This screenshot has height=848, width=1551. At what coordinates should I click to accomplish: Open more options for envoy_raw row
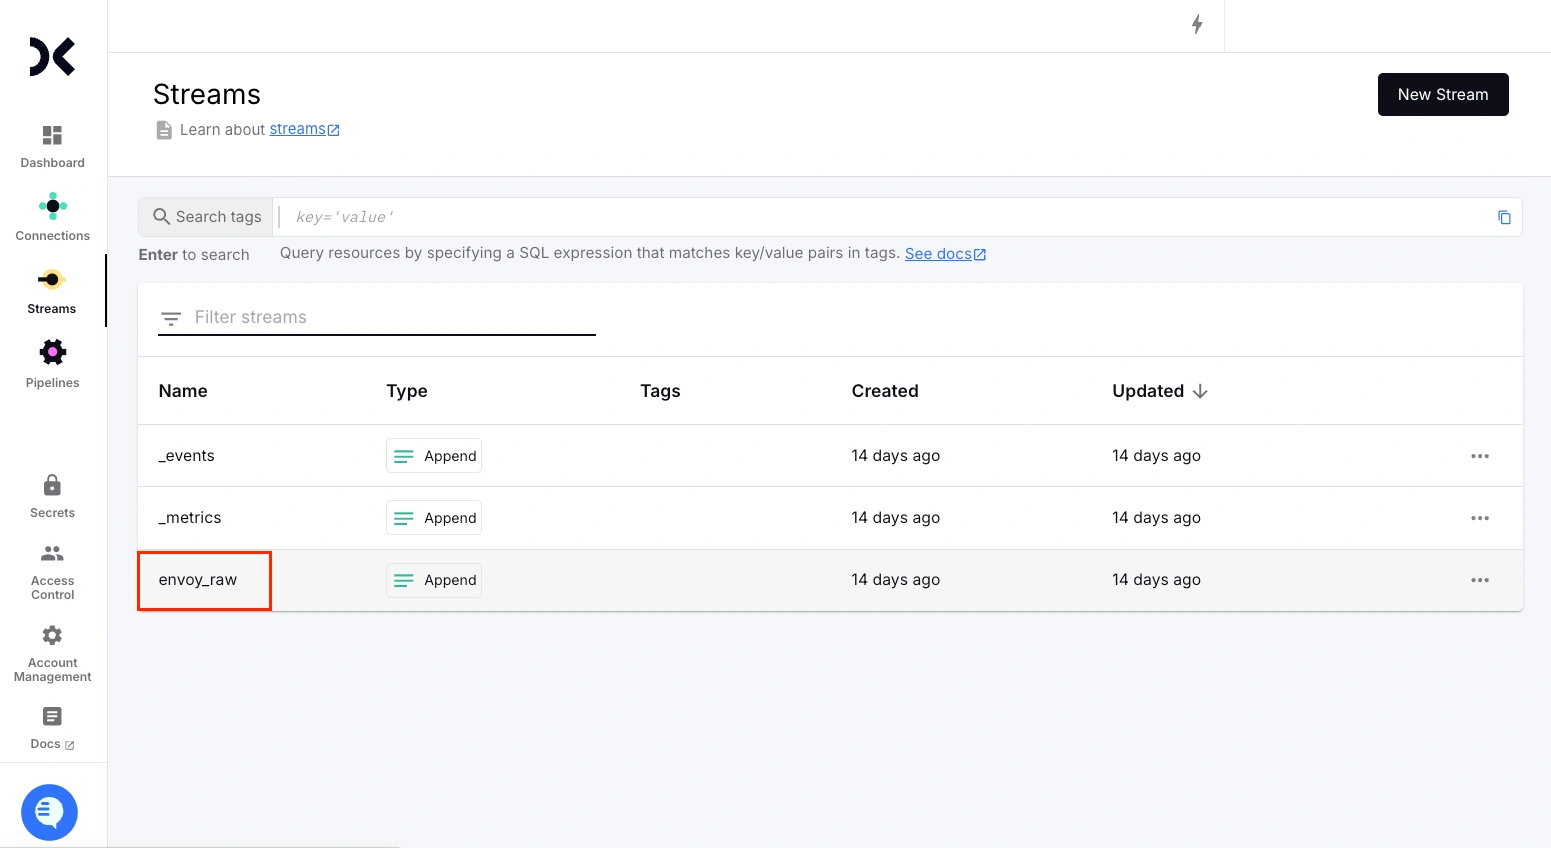coord(1480,580)
